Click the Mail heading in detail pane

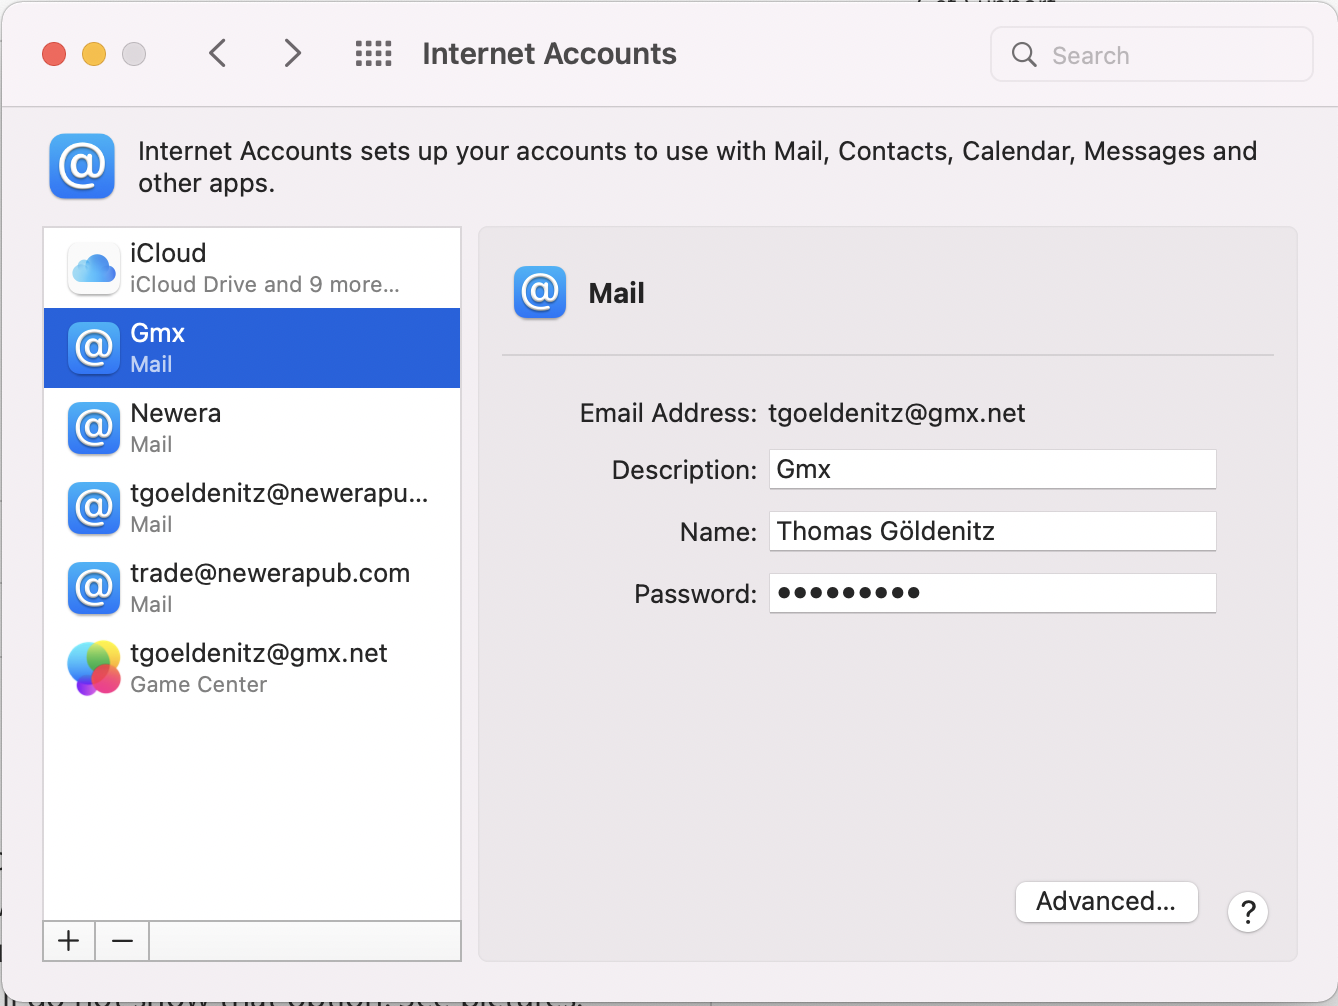click(x=616, y=293)
